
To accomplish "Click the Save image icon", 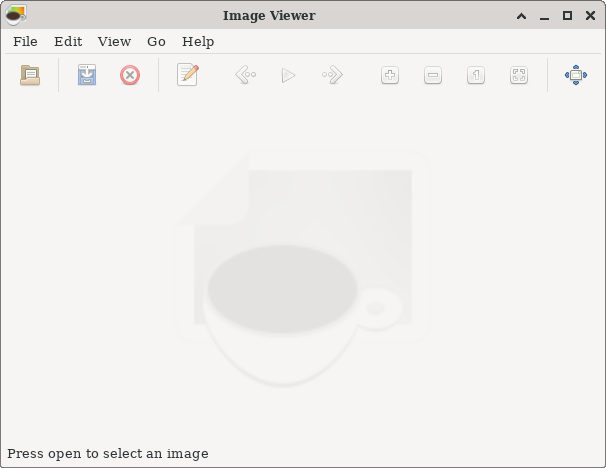I will pos(87,75).
